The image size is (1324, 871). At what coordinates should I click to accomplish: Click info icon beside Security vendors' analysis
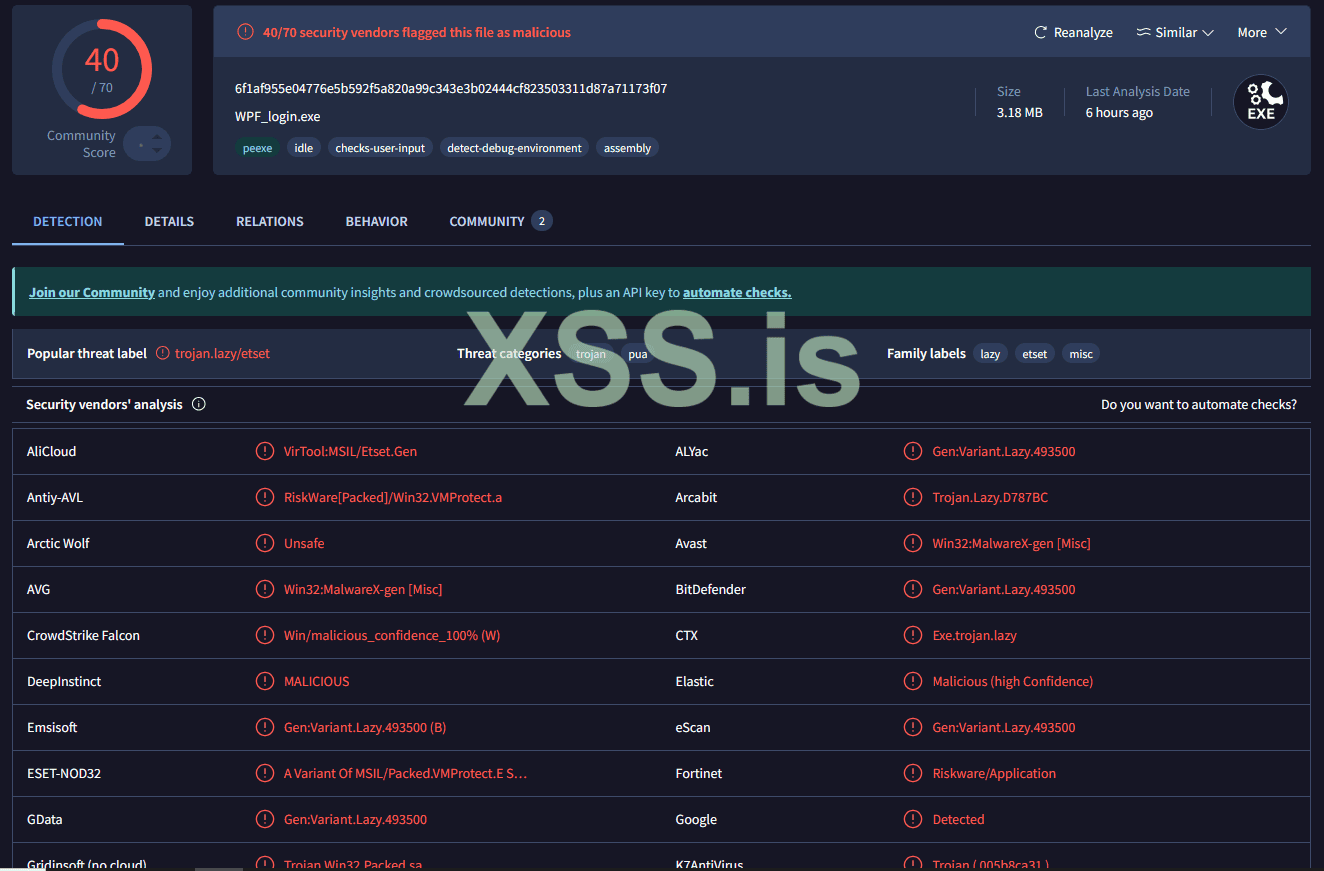point(198,405)
